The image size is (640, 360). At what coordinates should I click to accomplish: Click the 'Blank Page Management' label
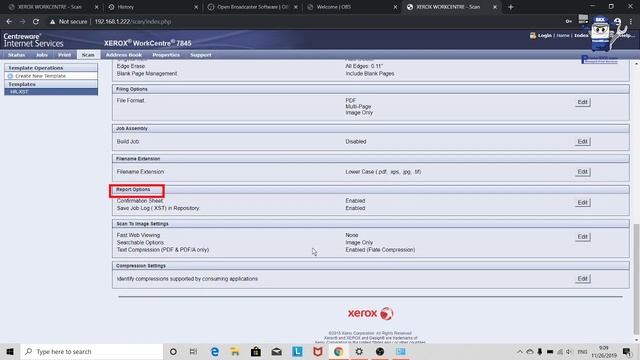(147, 73)
